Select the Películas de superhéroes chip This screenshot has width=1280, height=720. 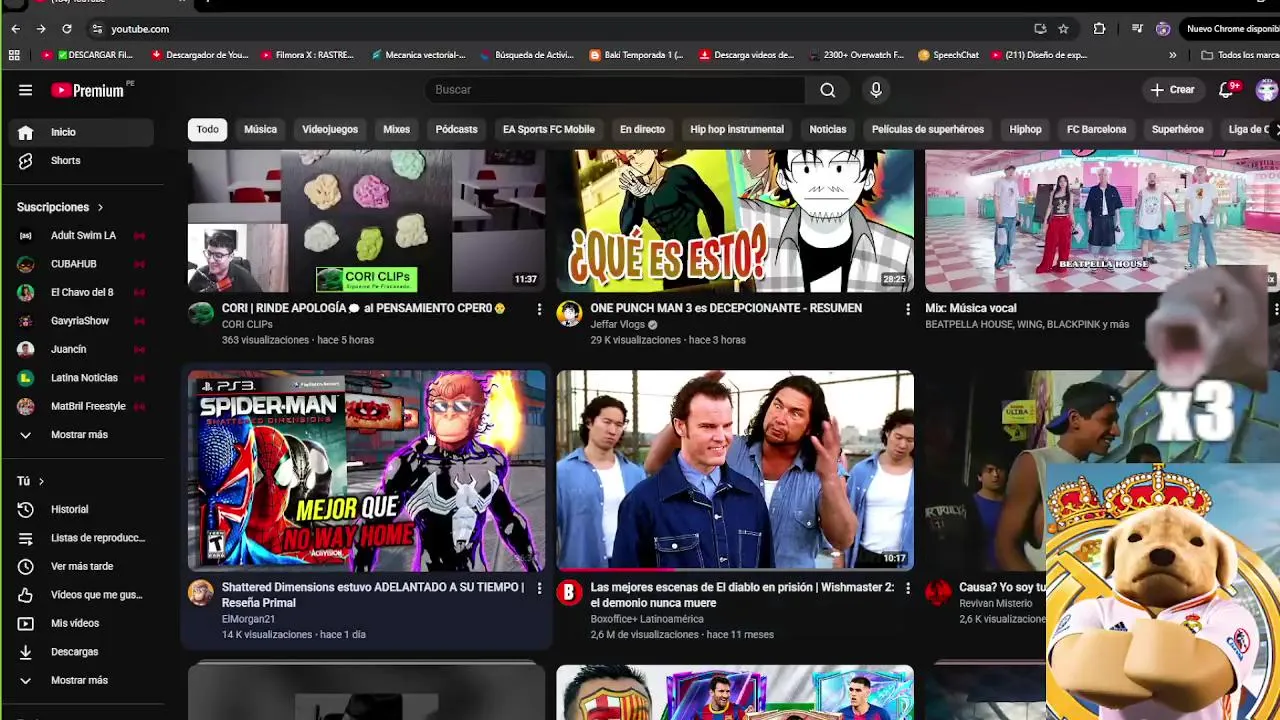coord(928,129)
